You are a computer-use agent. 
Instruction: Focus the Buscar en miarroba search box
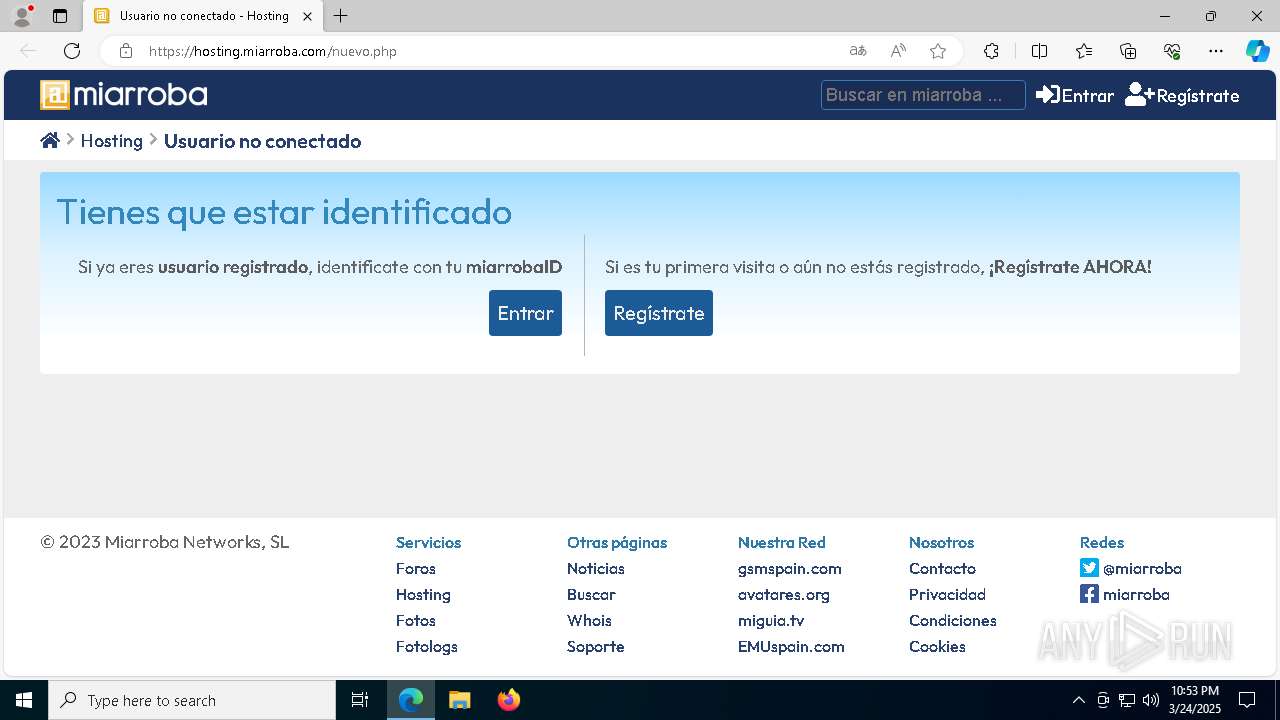pos(923,95)
